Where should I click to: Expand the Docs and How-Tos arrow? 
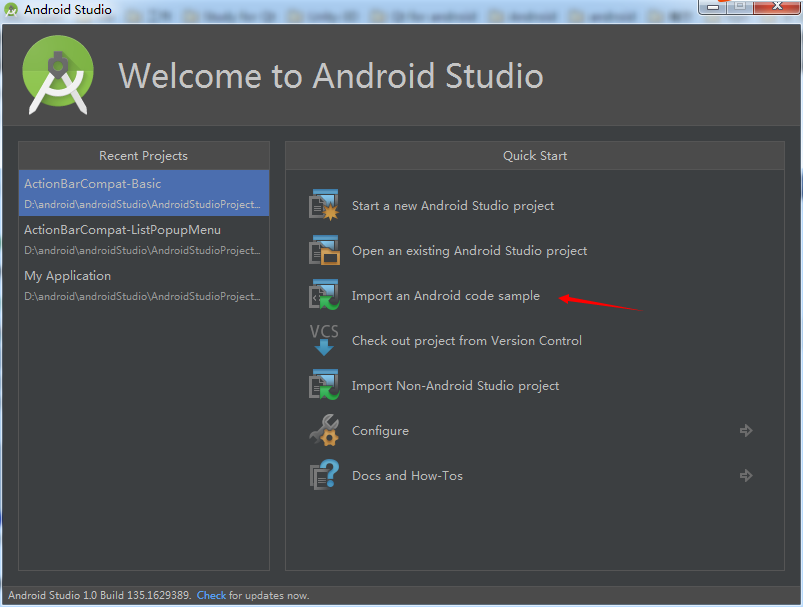click(746, 476)
